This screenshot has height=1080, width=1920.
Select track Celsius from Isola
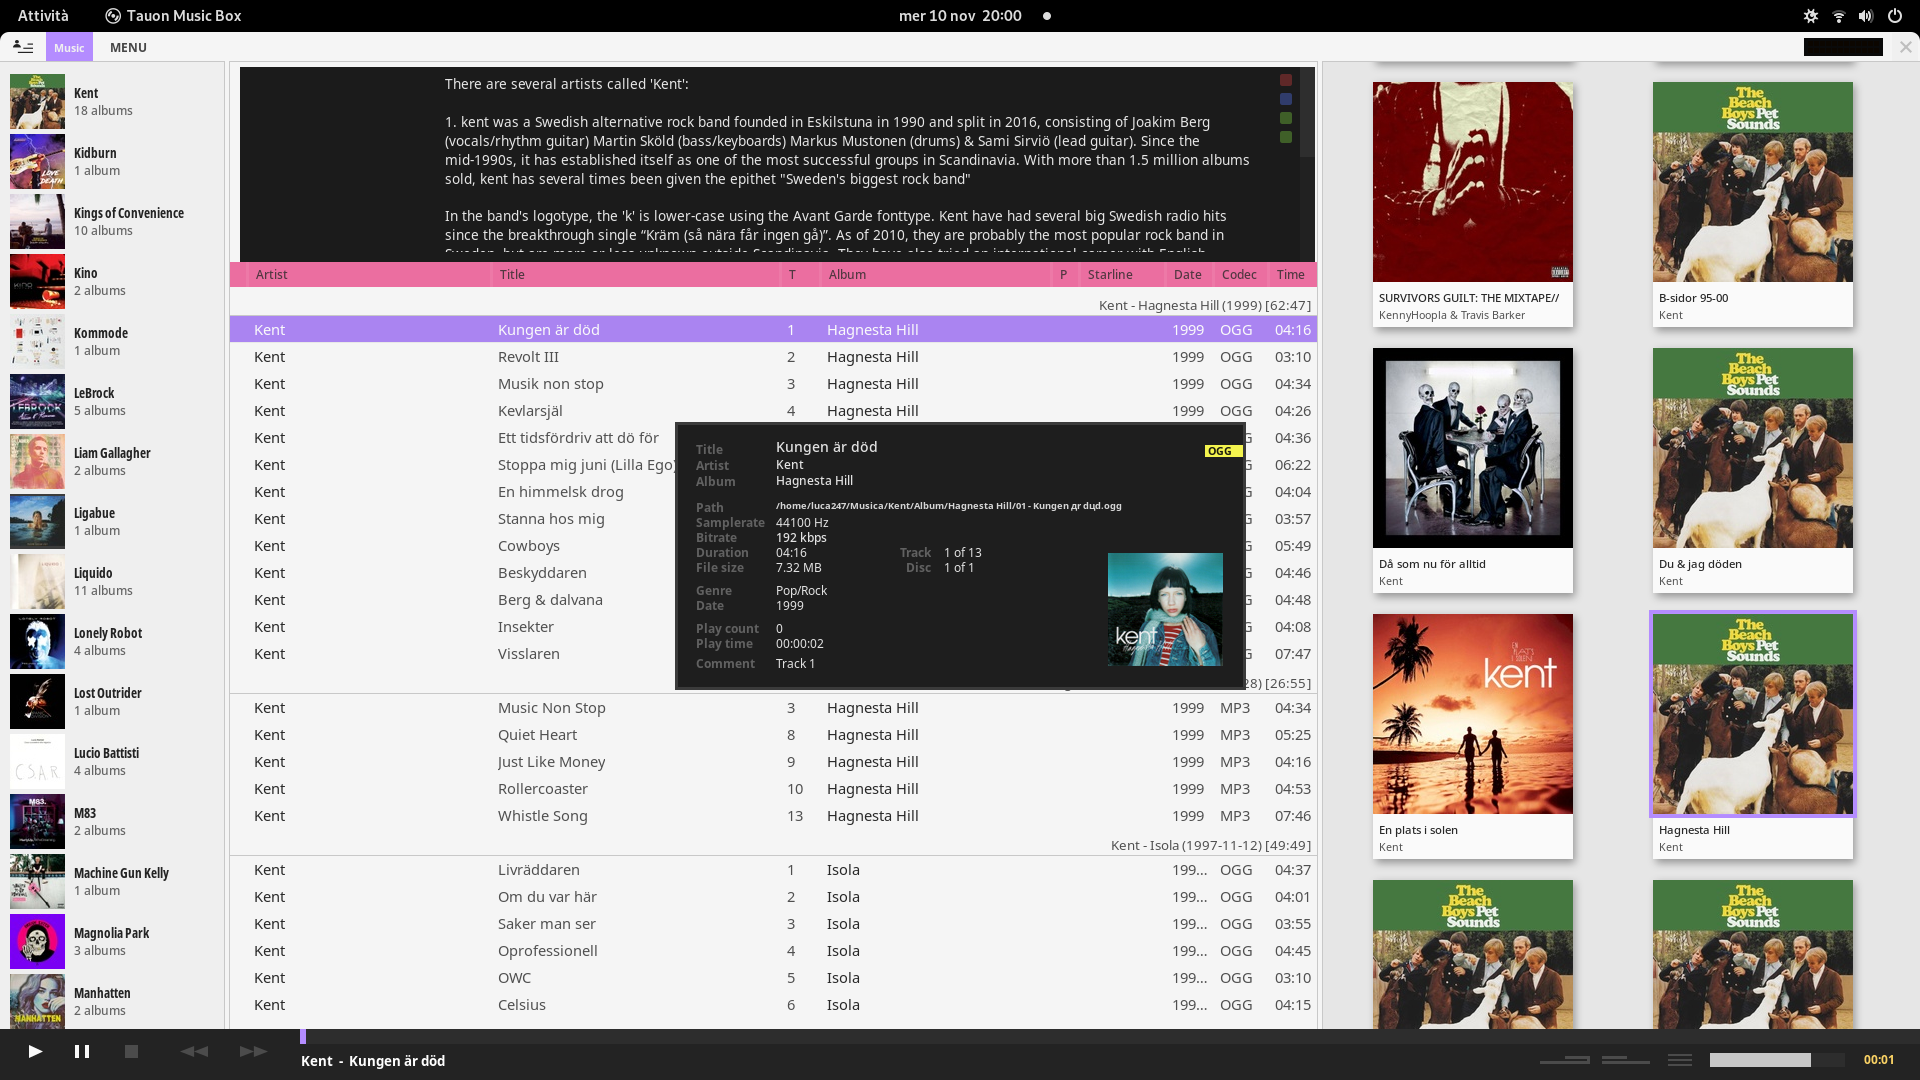click(773, 1005)
